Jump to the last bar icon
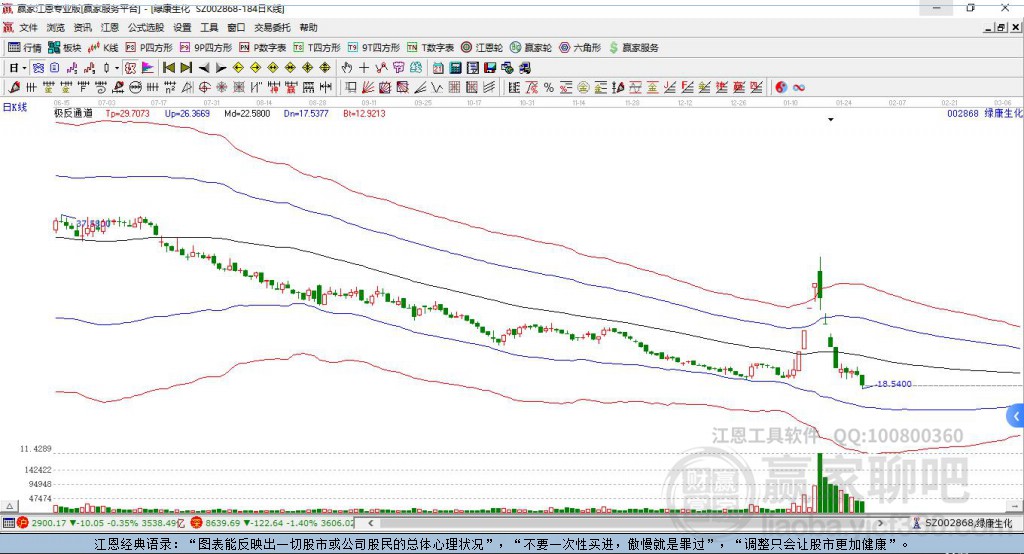1024x554 pixels. (x=186, y=67)
